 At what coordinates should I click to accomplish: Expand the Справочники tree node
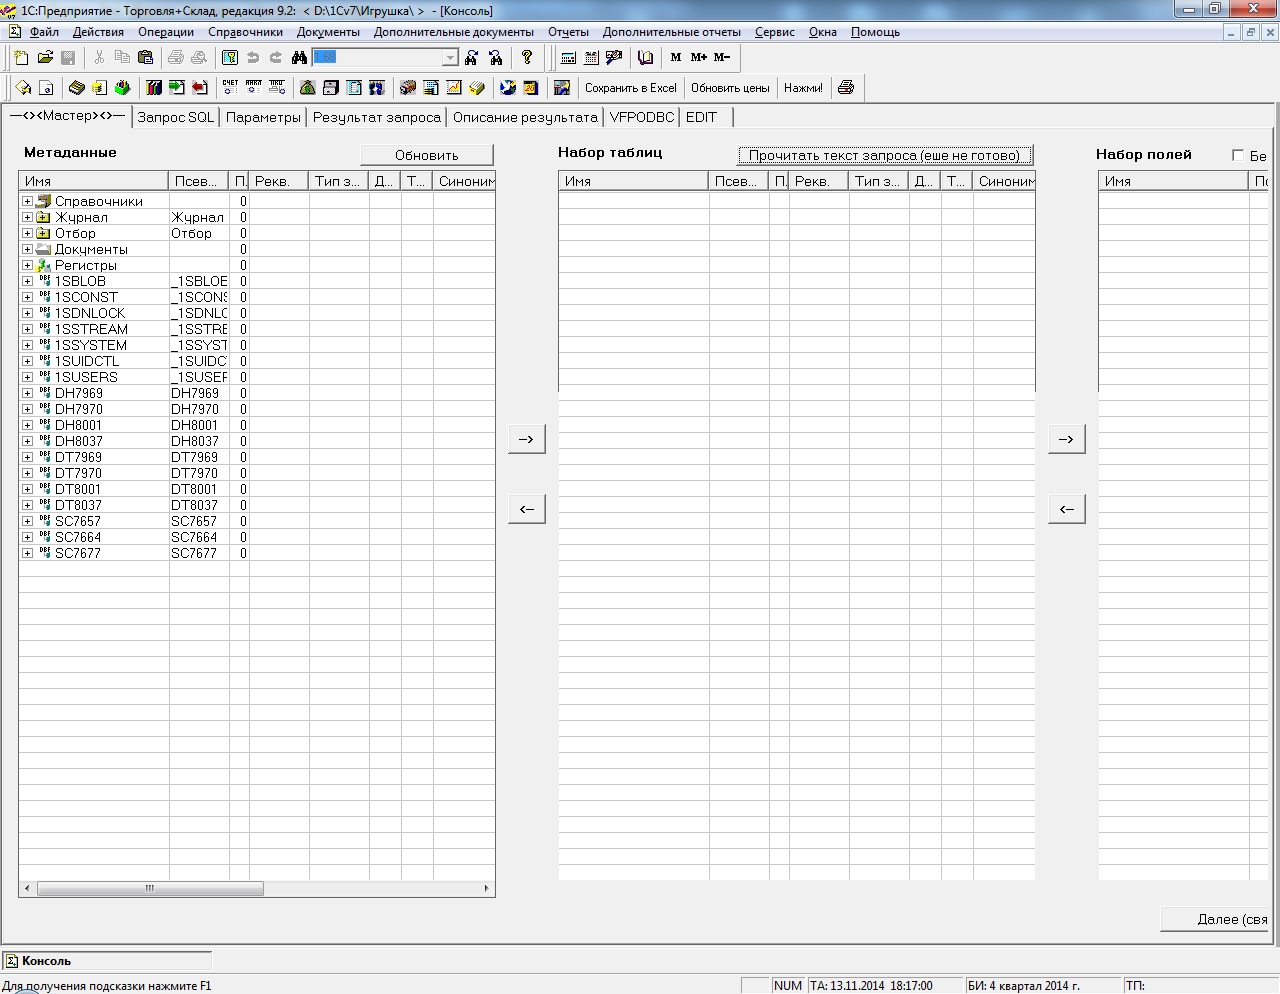click(x=27, y=201)
